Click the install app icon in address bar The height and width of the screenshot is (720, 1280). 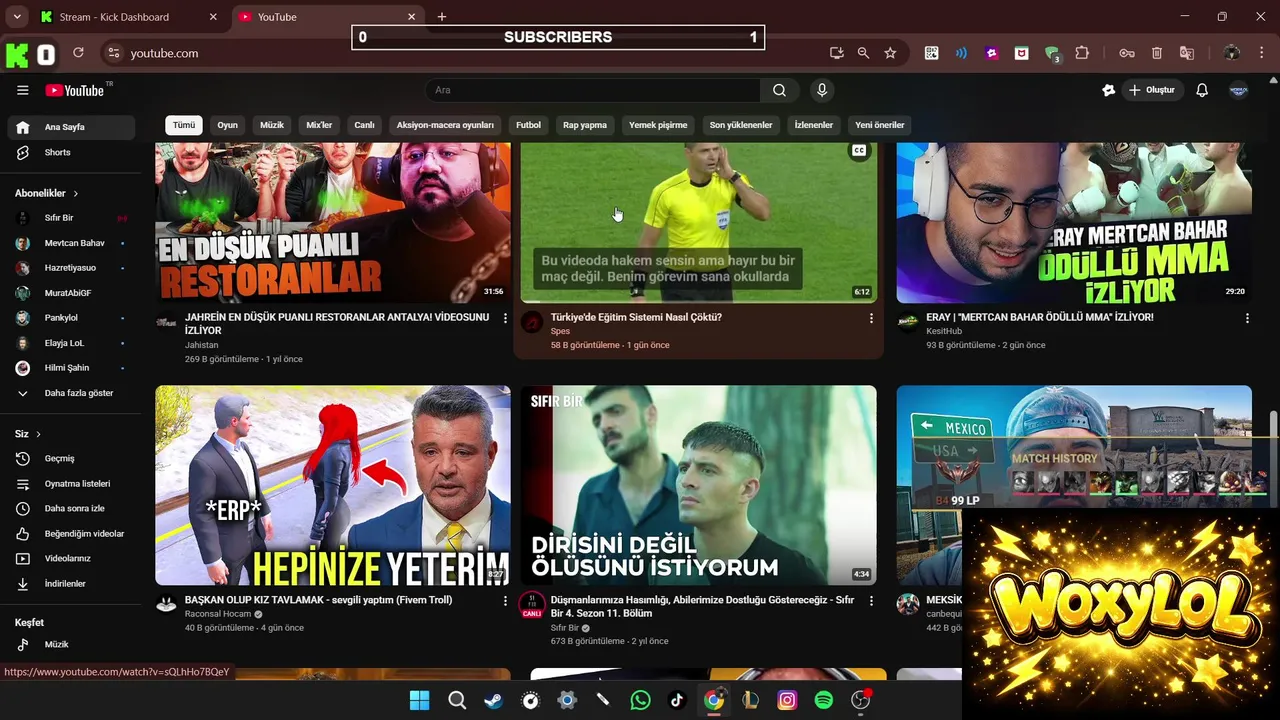click(x=836, y=53)
